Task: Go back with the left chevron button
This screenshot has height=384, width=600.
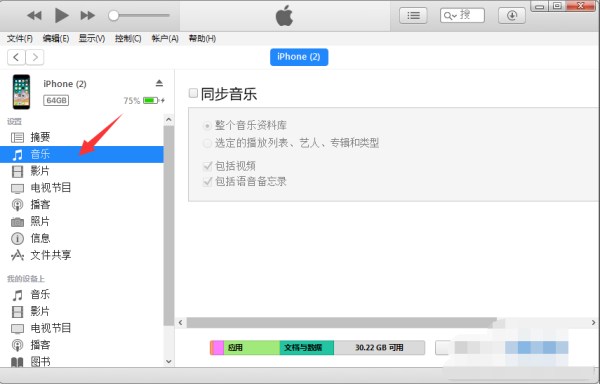Action: point(16,57)
